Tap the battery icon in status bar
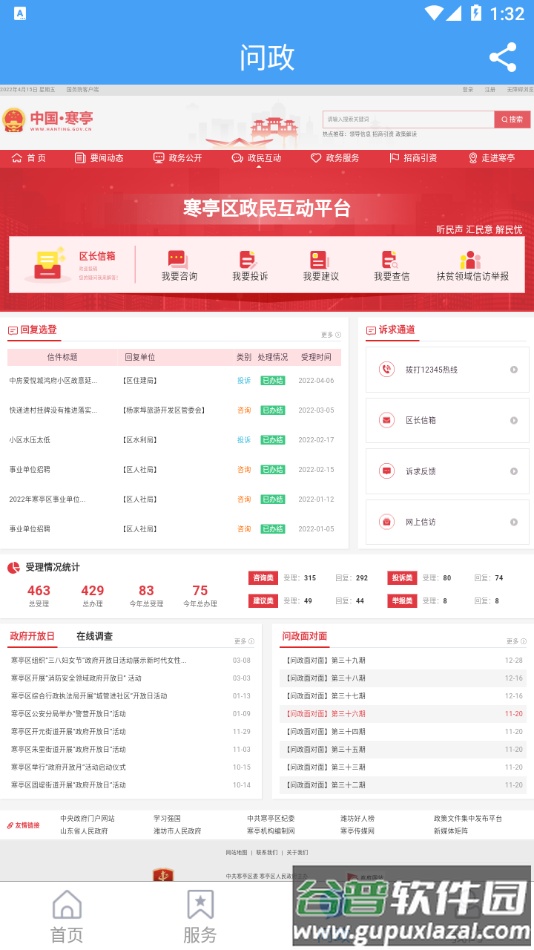Viewport: 534px width, 950px height. (x=476, y=13)
